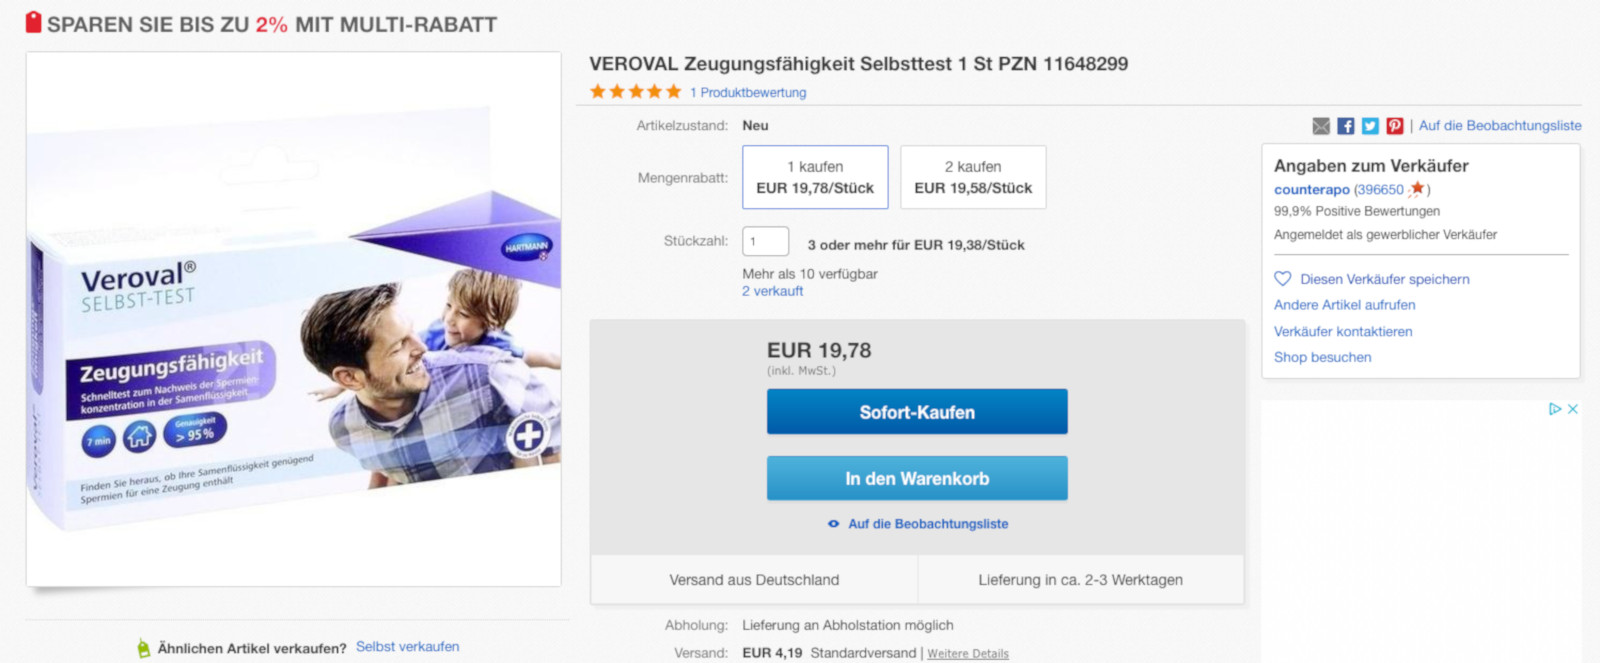The width and height of the screenshot is (1600, 663).
Task: Click the Stückzahl quantity input field
Action: [x=765, y=241]
